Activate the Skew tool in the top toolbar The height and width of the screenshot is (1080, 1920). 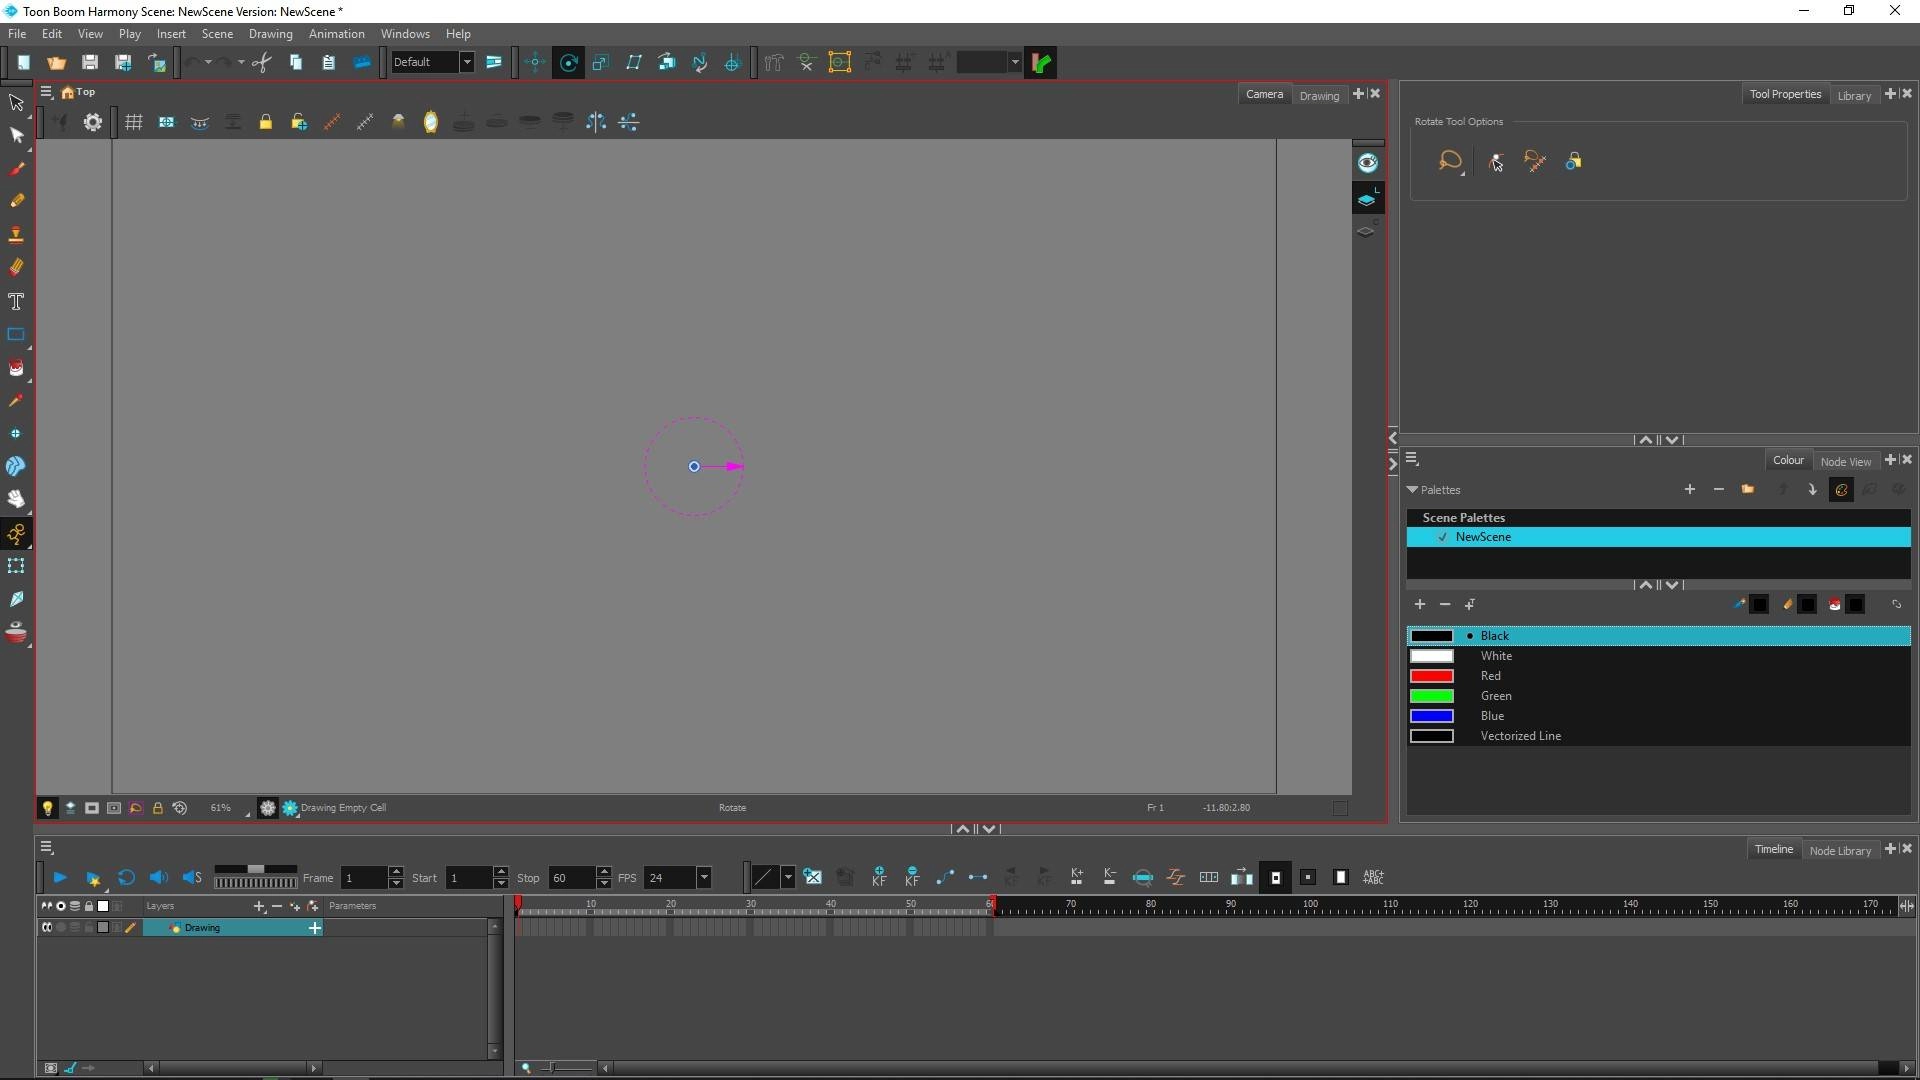pyautogui.click(x=634, y=62)
